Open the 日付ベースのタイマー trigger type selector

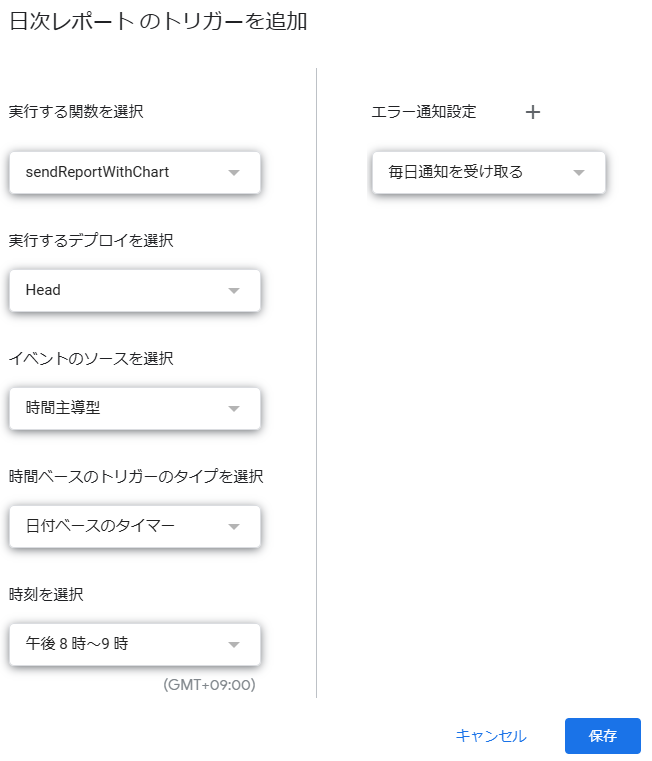point(135,527)
